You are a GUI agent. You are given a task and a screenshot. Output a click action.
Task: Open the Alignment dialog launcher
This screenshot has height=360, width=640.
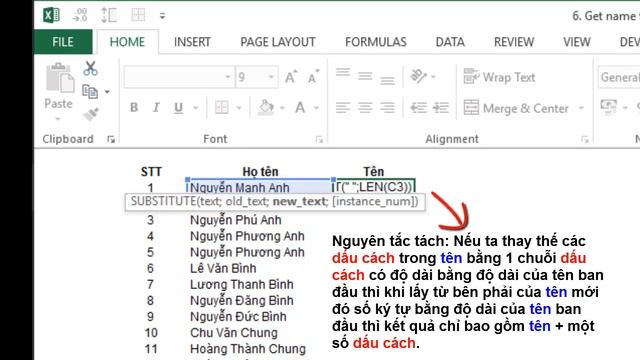tap(585, 140)
